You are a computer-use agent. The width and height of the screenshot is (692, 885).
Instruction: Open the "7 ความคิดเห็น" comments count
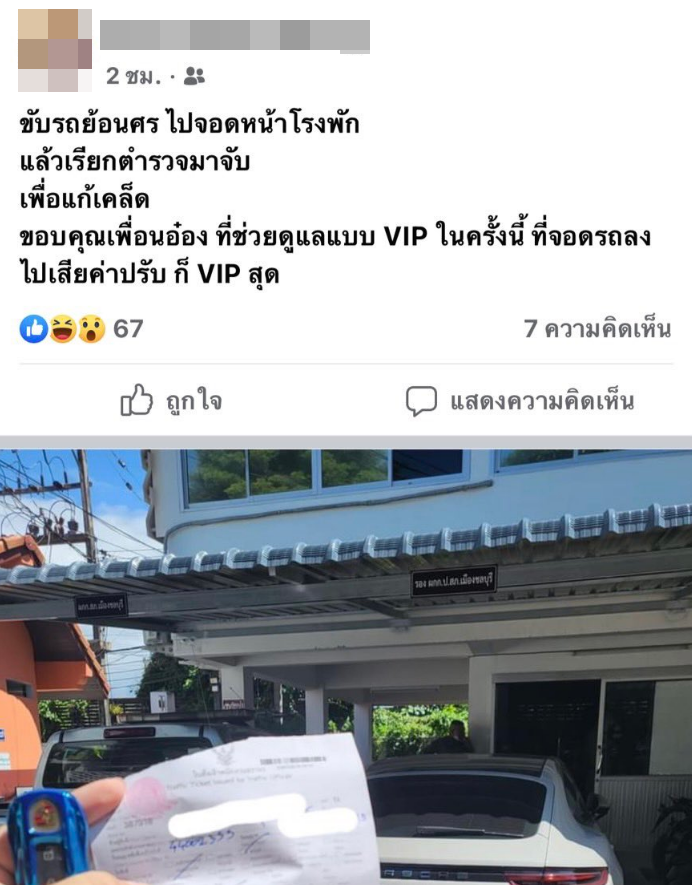[x=597, y=328]
